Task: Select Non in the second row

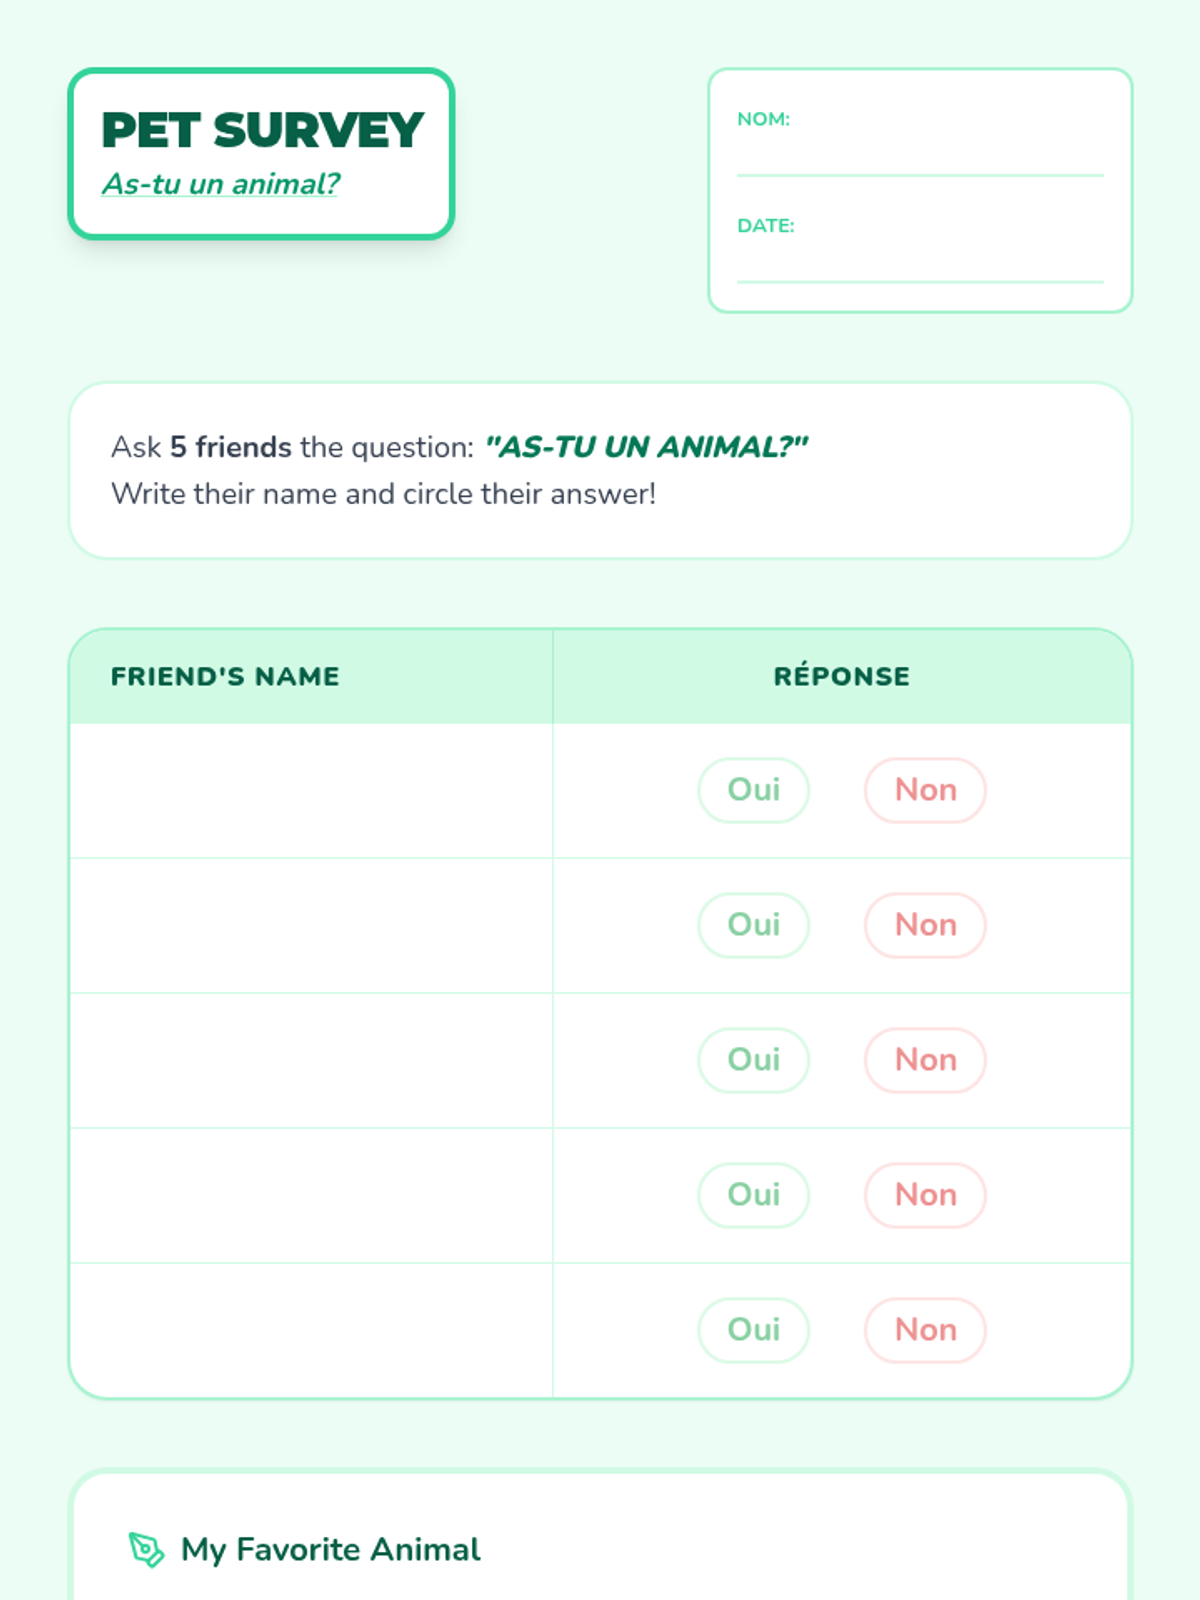Action: (x=925, y=925)
